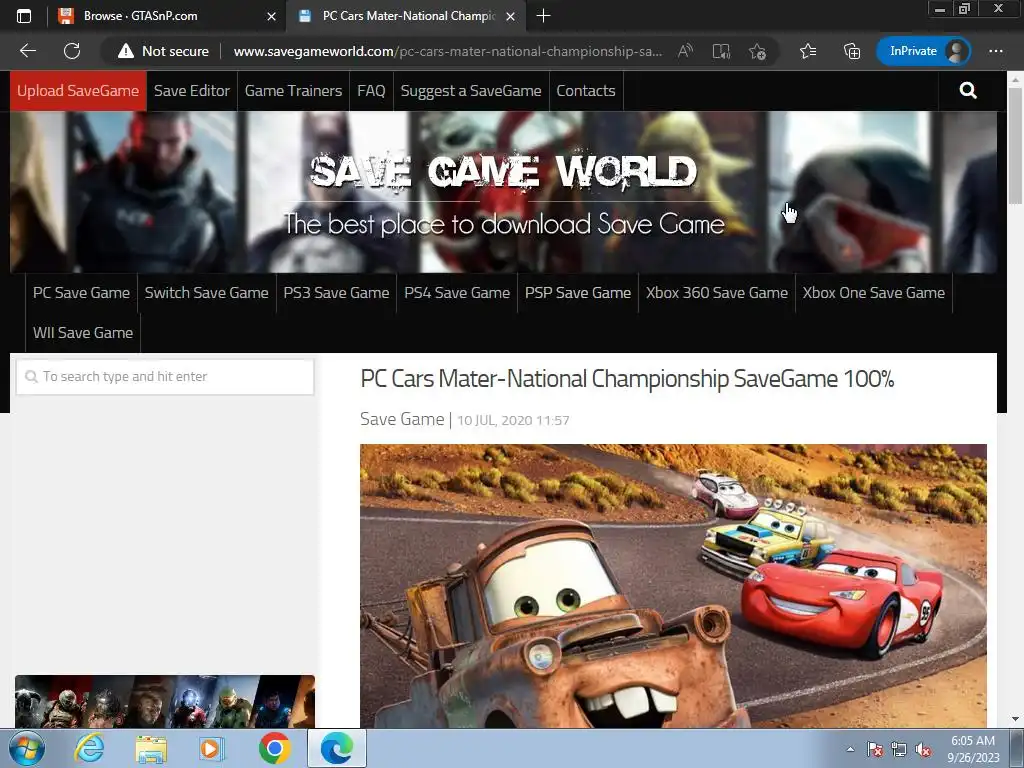Open the Save Editor menu item
The image size is (1024, 768).
pyautogui.click(x=192, y=91)
